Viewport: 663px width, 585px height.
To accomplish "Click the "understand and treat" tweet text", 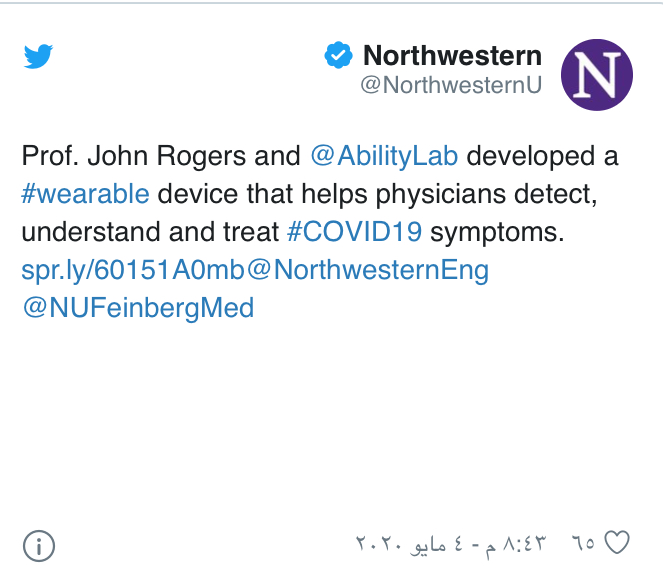I will tap(150, 232).
